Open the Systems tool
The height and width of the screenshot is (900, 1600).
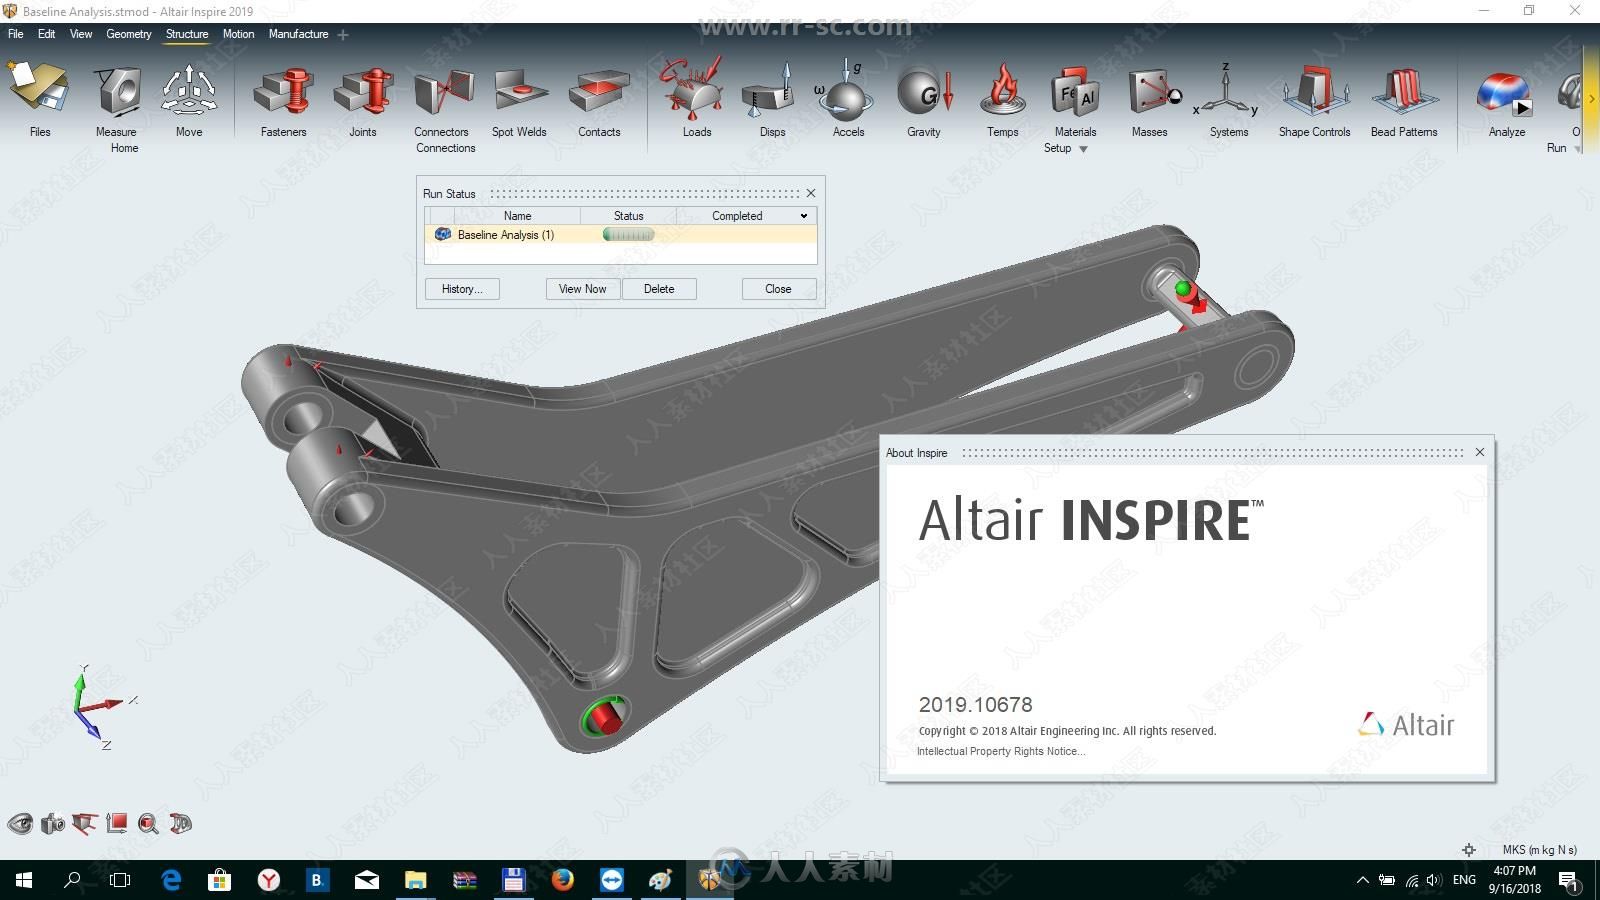coord(1227,90)
